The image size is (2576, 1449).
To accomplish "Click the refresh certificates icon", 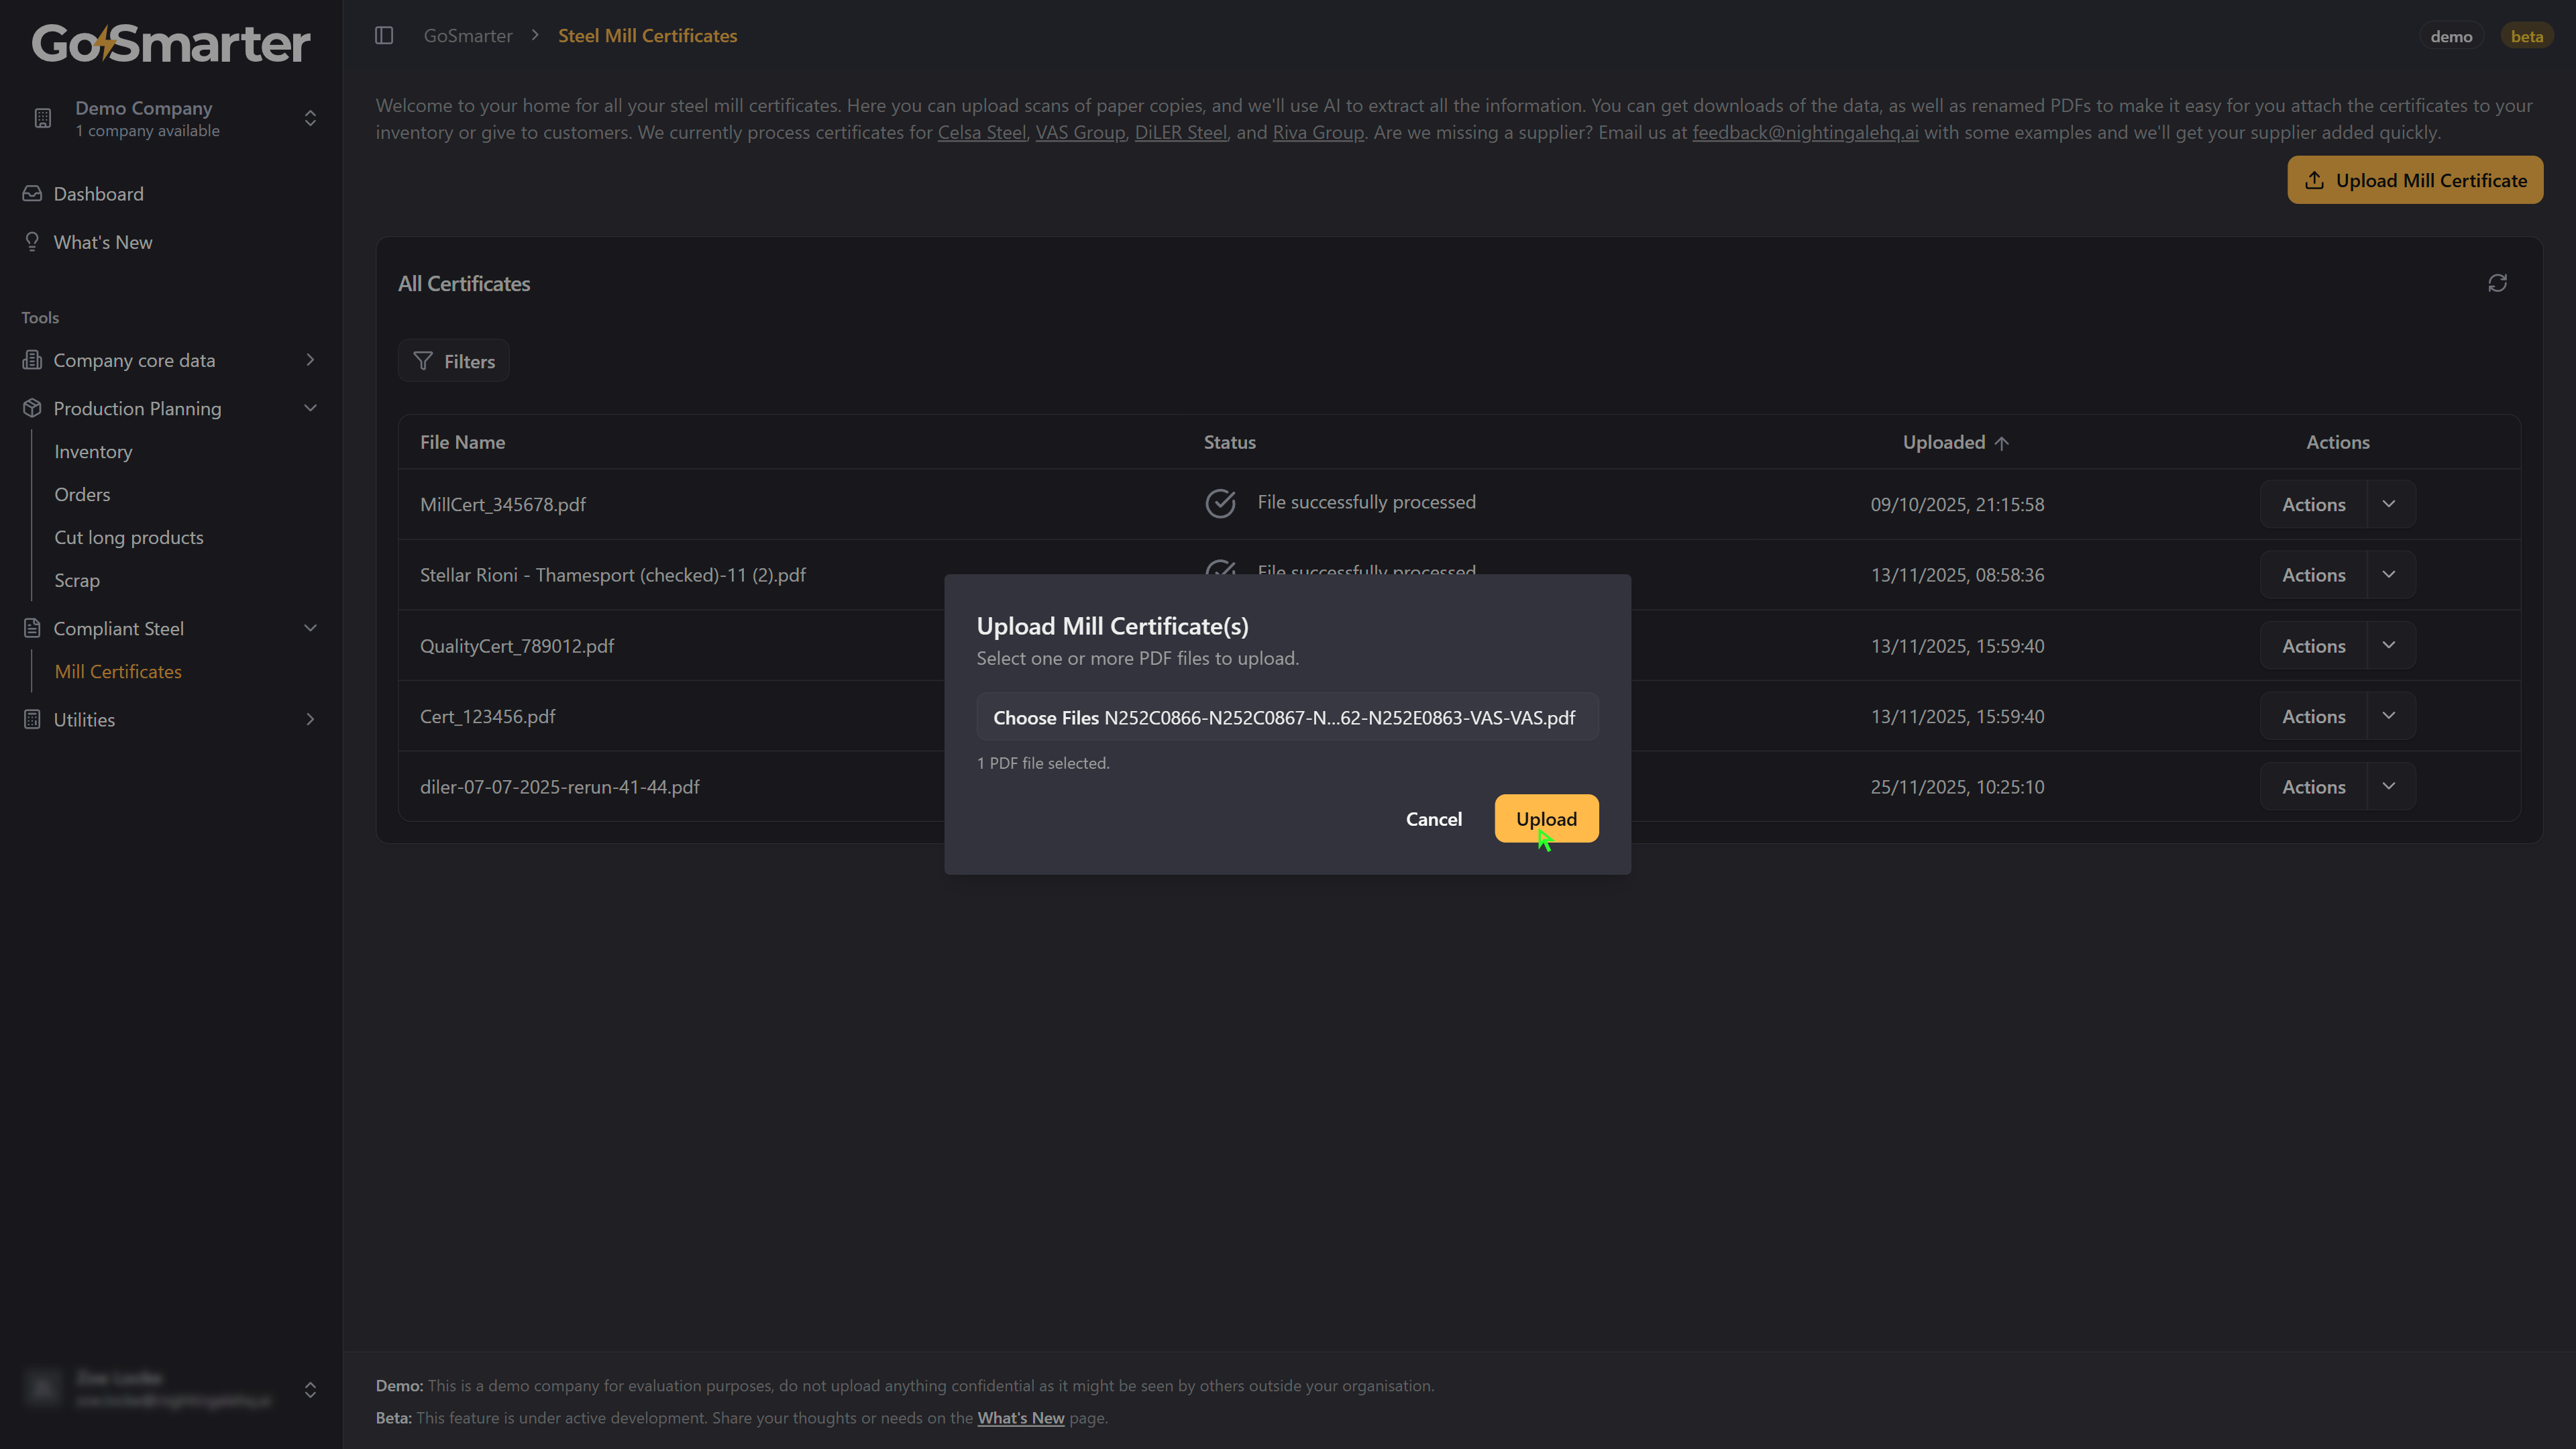I will [x=2497, y=283].
